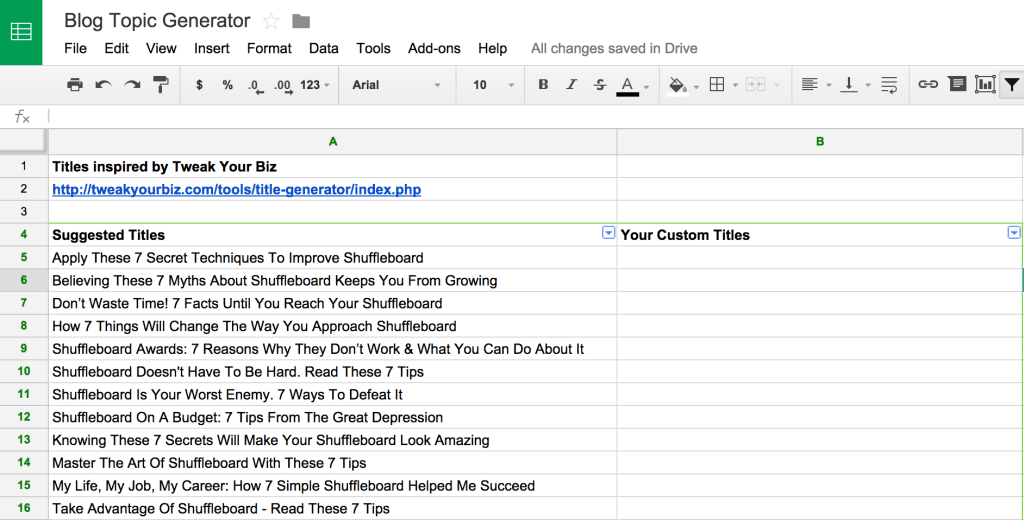The height and width of the screenshot is (520, 1024).
Task: Star the Blog Topic Generator document
Action: point(271,22)
